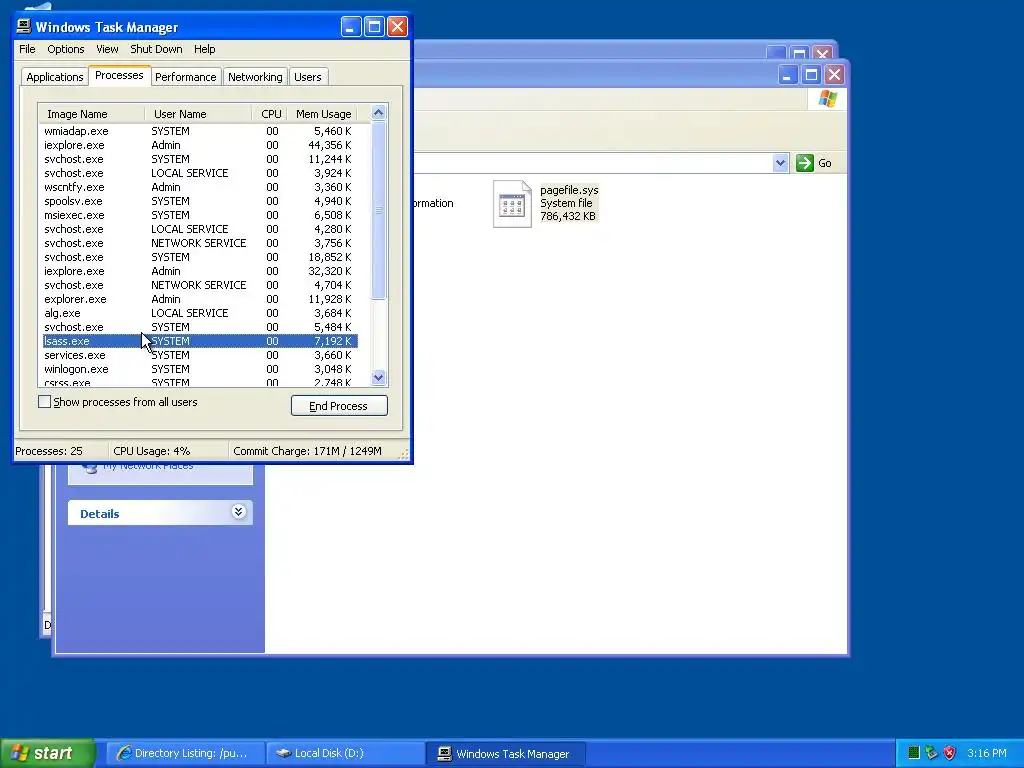Select the Processes tab
Viewport: 1024px width, 768px height.
click(x=119, y=75)
